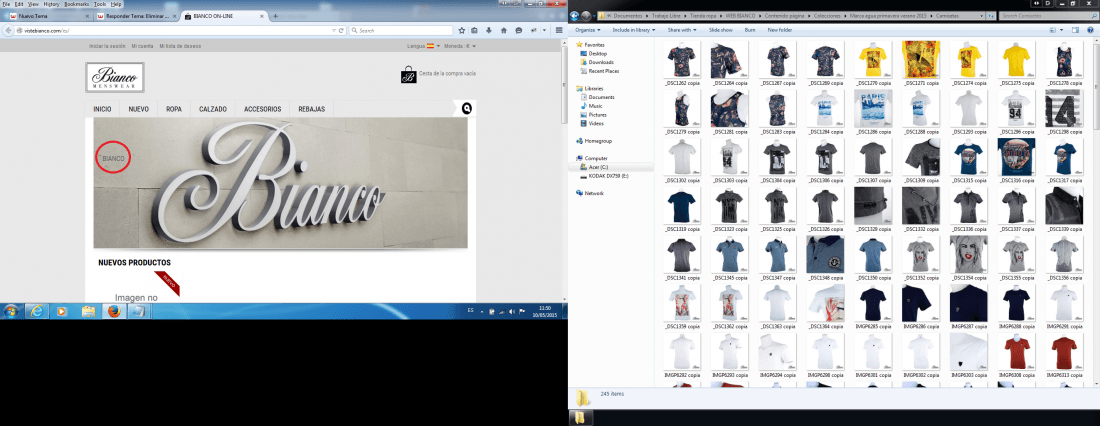
Task: Open a new Firefox tab with plus
Action: point(275,15)
